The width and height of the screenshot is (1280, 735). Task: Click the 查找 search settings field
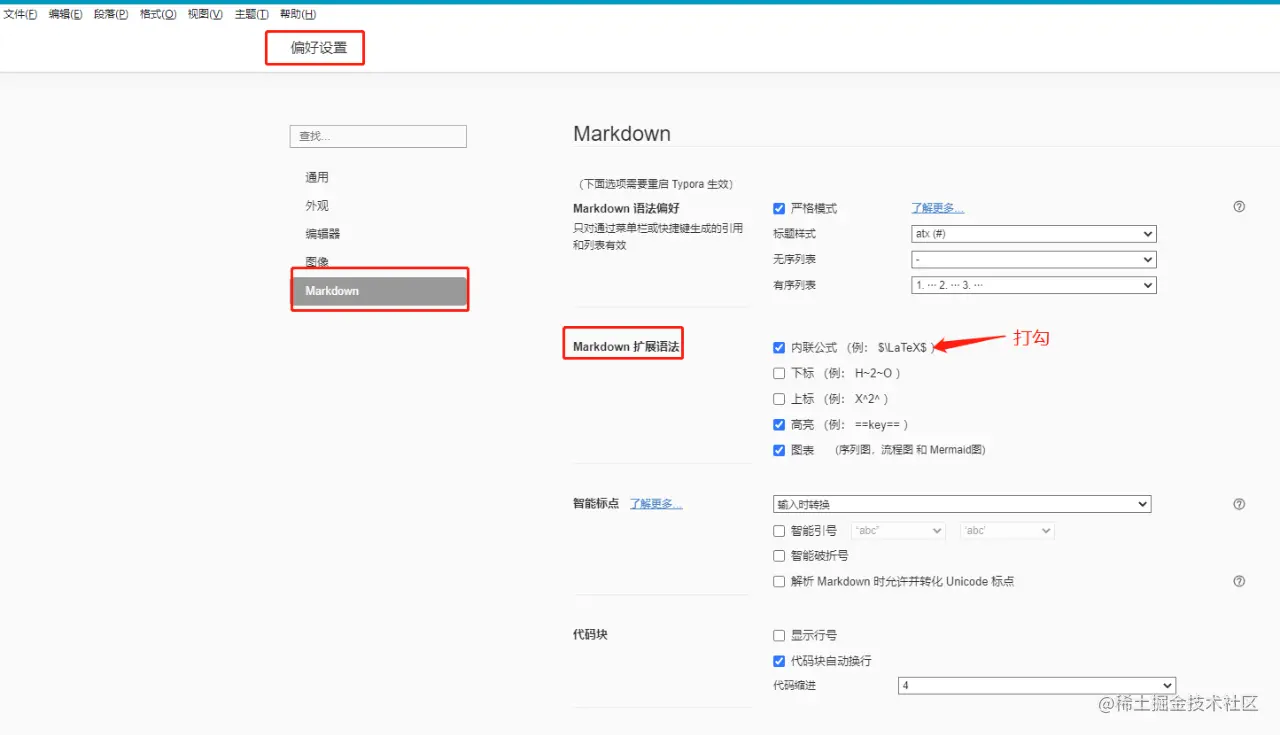378,136
